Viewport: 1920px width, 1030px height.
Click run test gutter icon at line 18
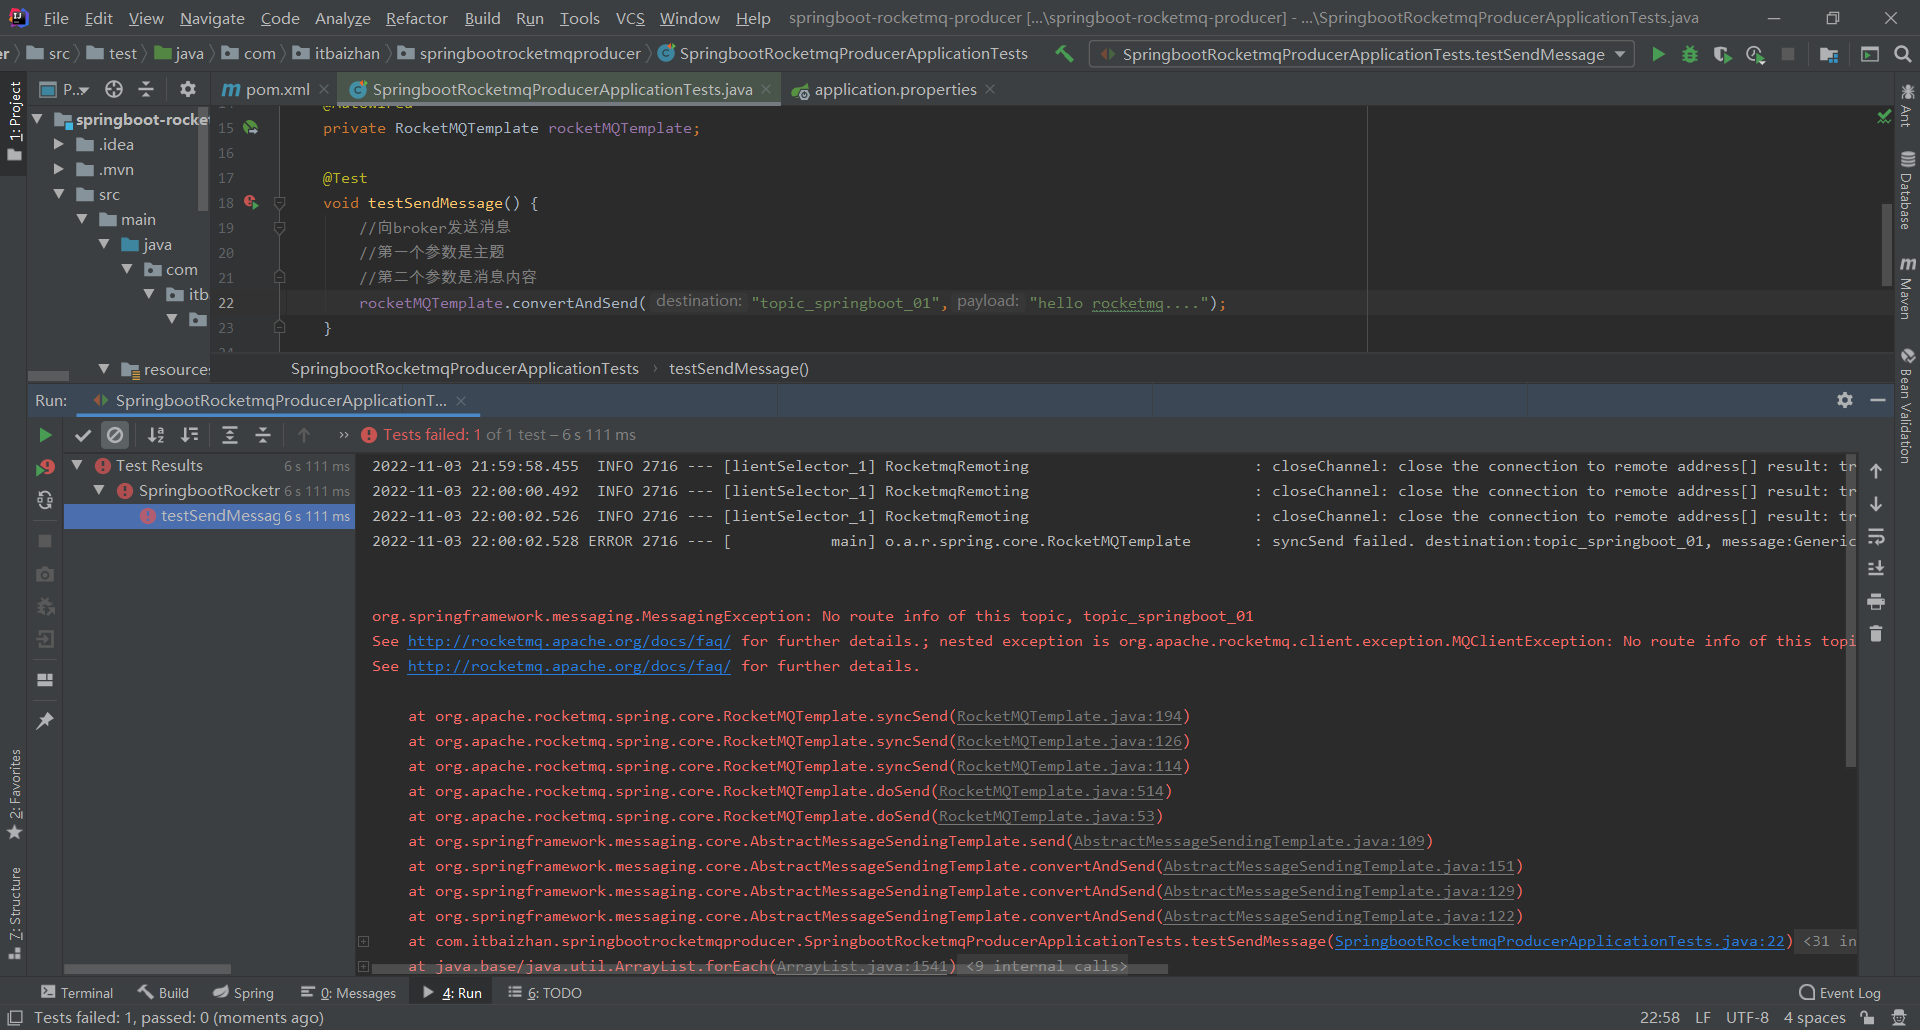pos(251,203)
